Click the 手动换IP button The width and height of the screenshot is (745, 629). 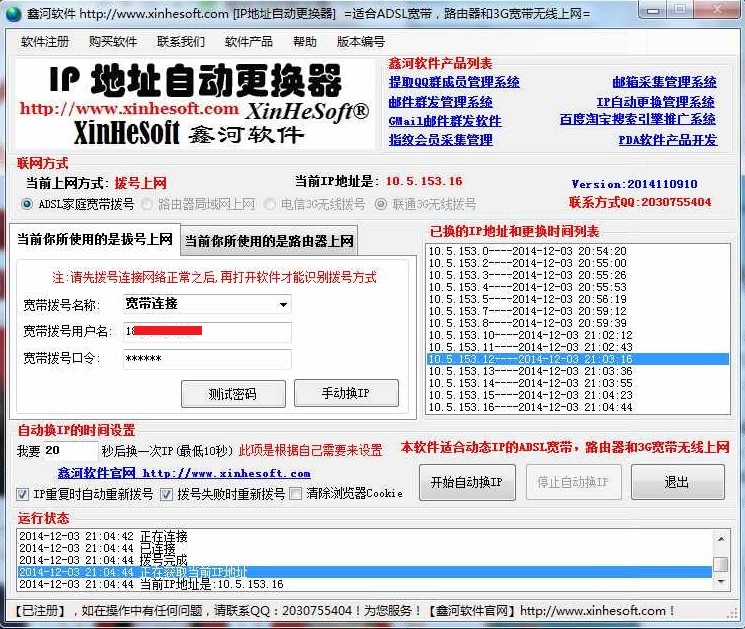point(346,393)
